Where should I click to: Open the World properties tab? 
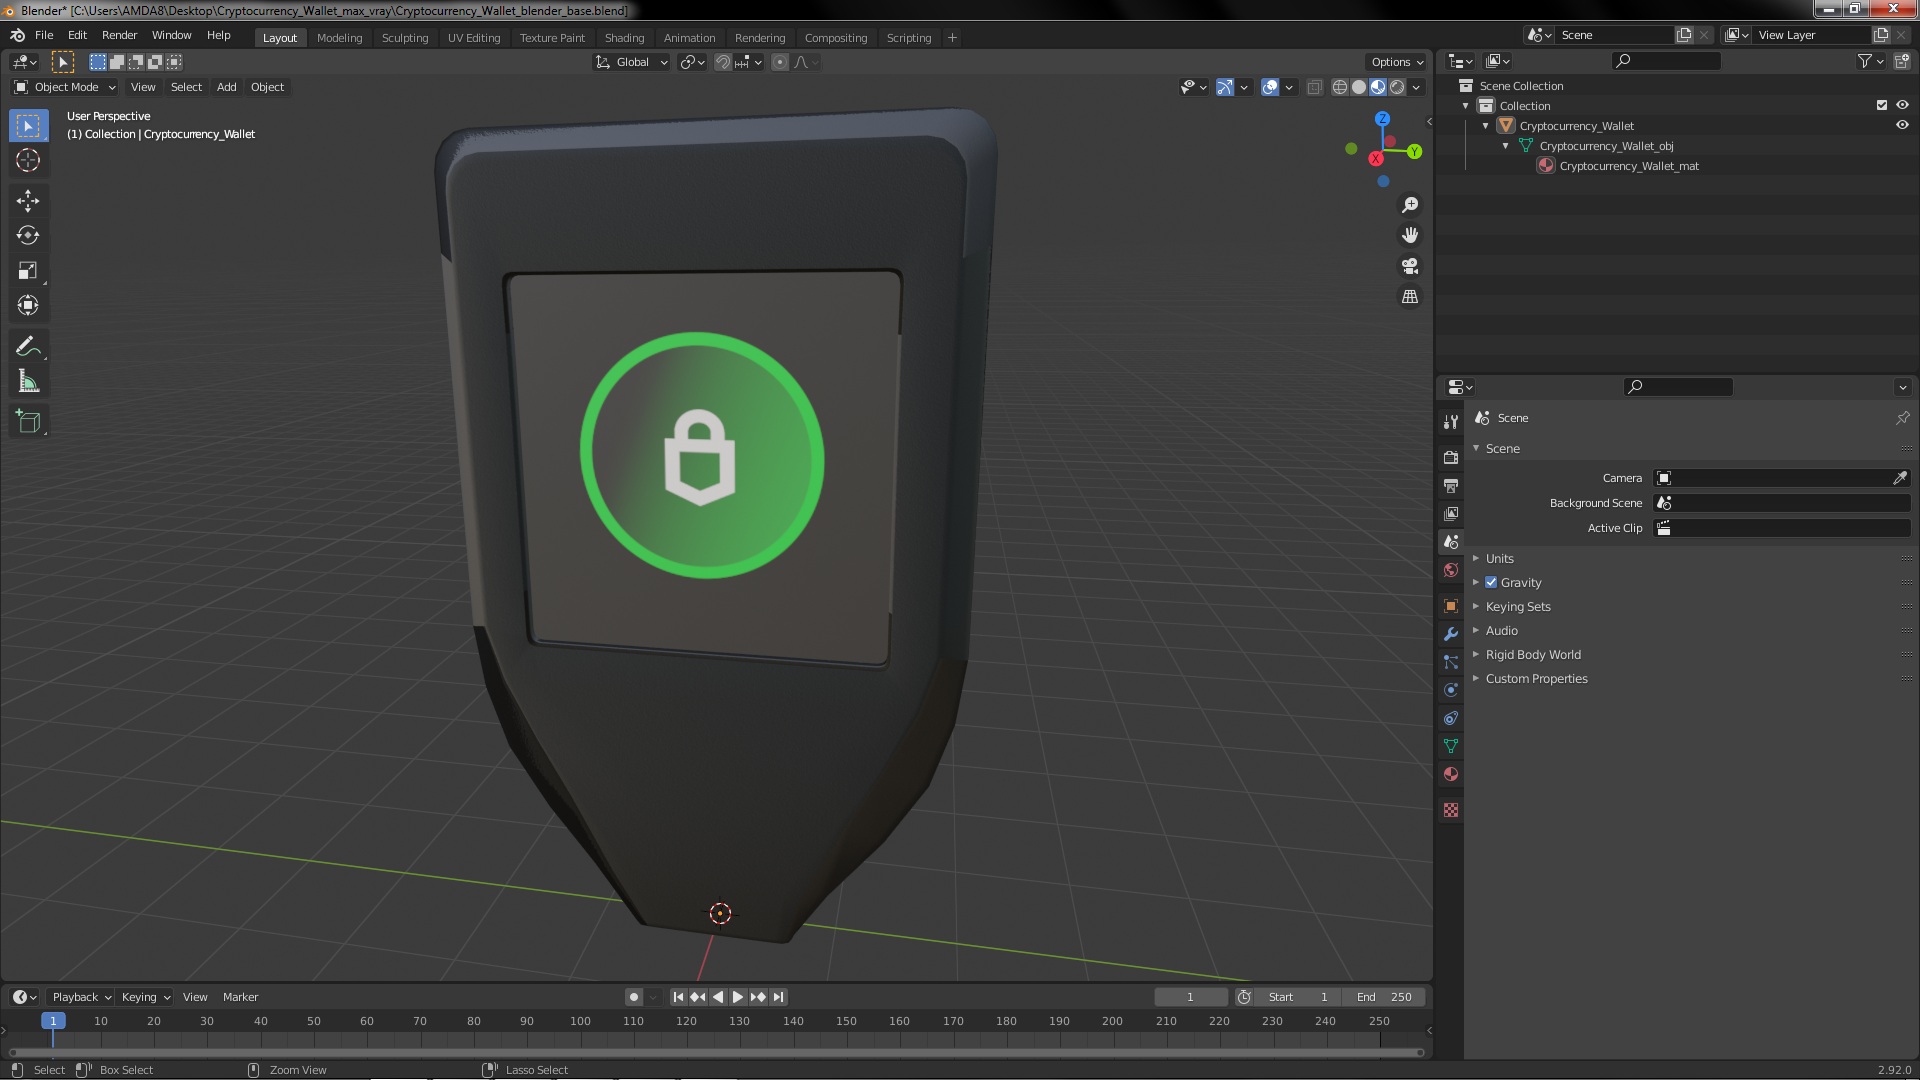click(x=1451, y=570)
